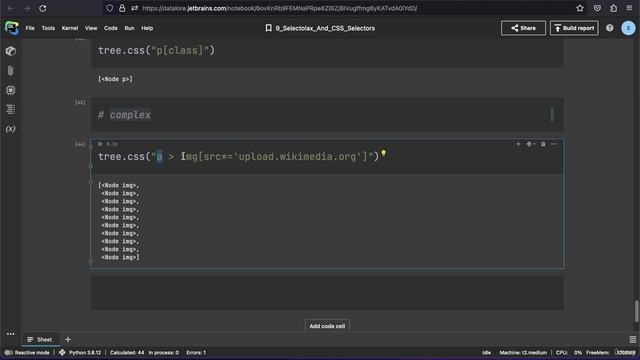Go back in browser history
The height and width of the screenshot is (360, 640).
click(x=11, y=8)
